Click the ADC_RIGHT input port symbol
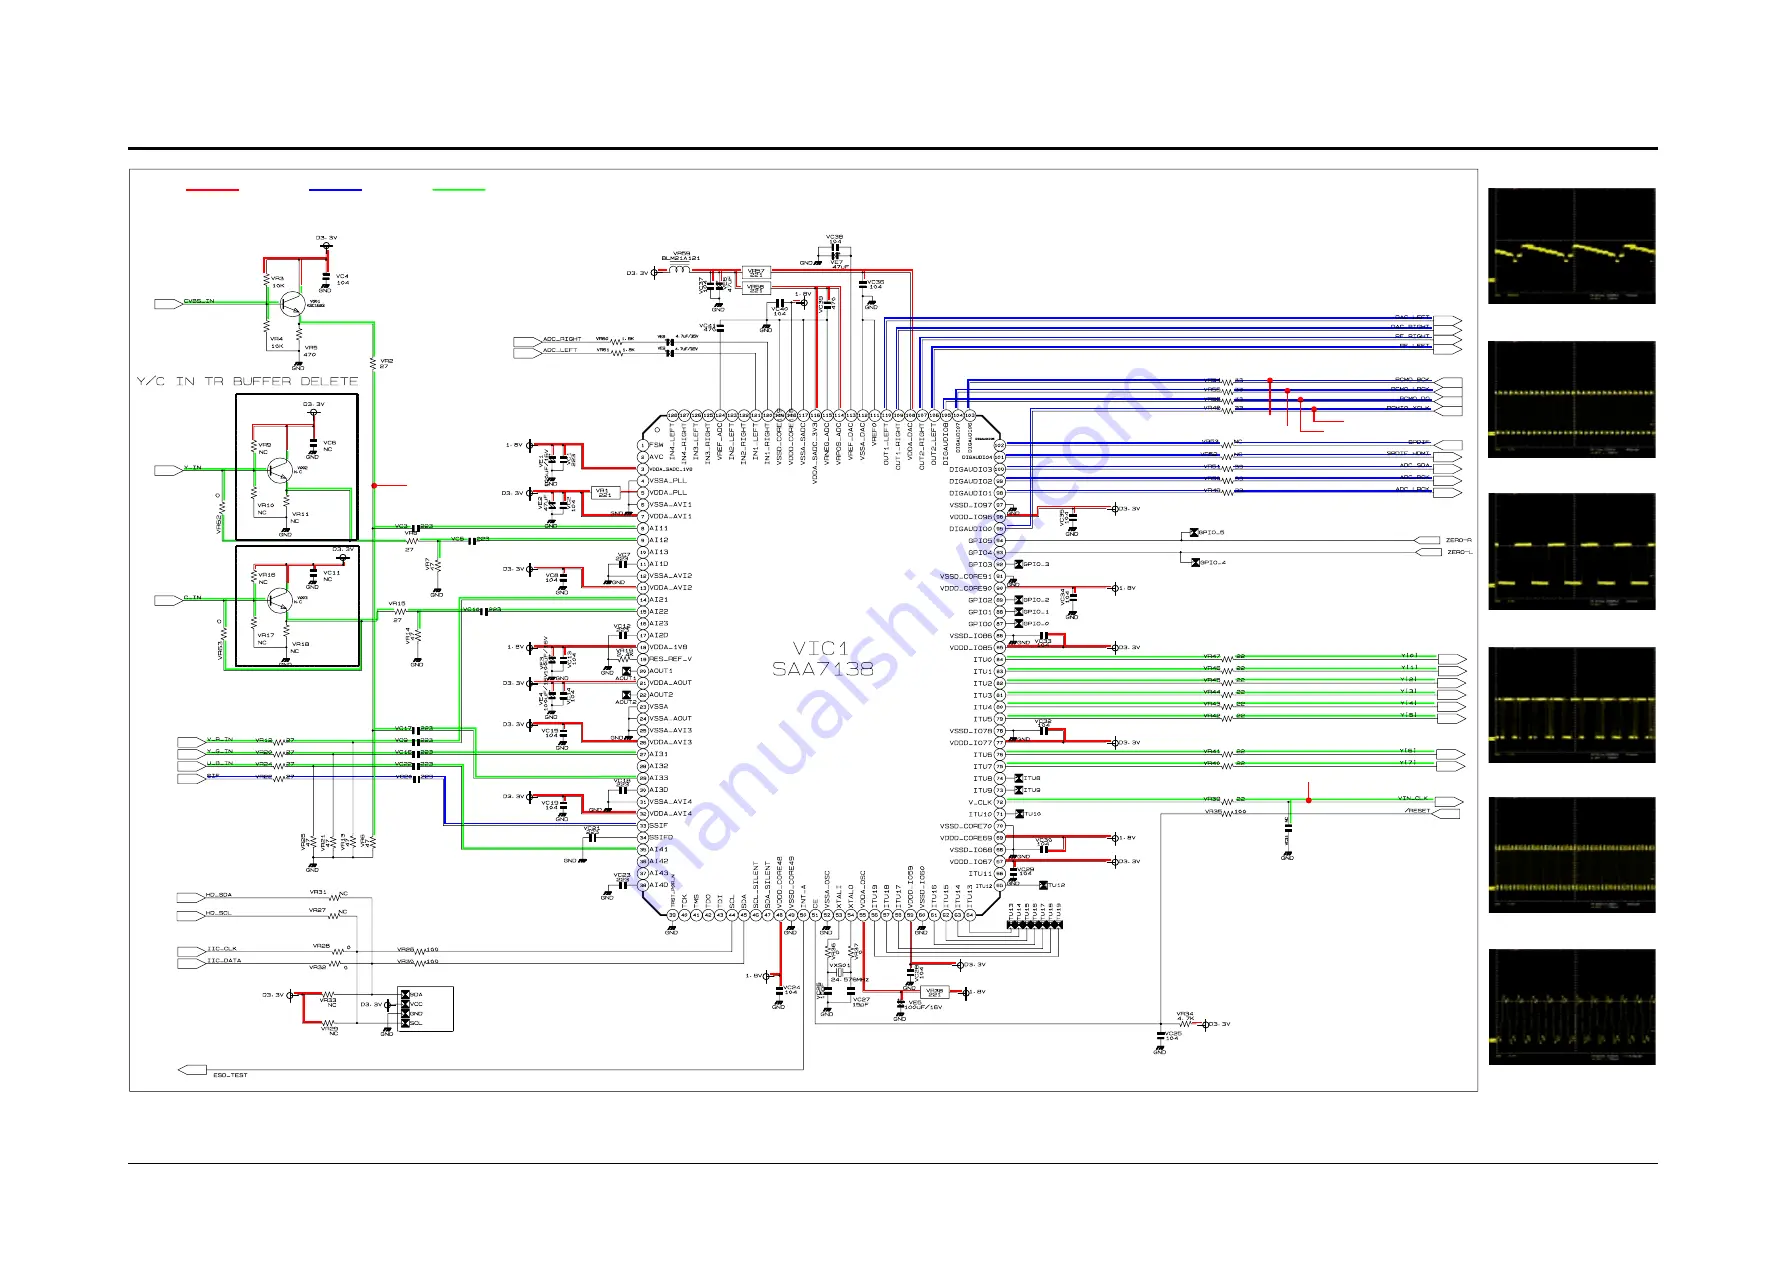The image size is (1787, 1263). click(x=526, y=341)
